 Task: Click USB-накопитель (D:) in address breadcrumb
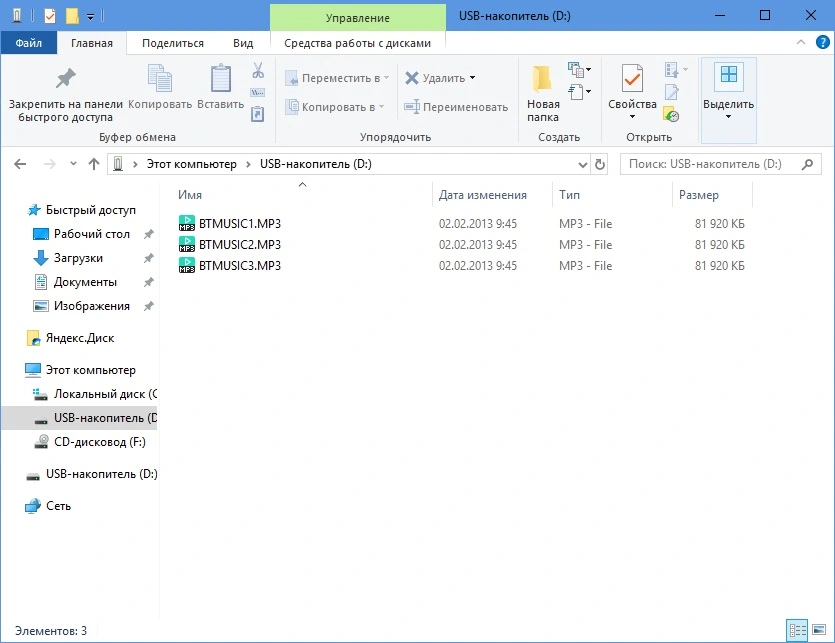[316, 164]
